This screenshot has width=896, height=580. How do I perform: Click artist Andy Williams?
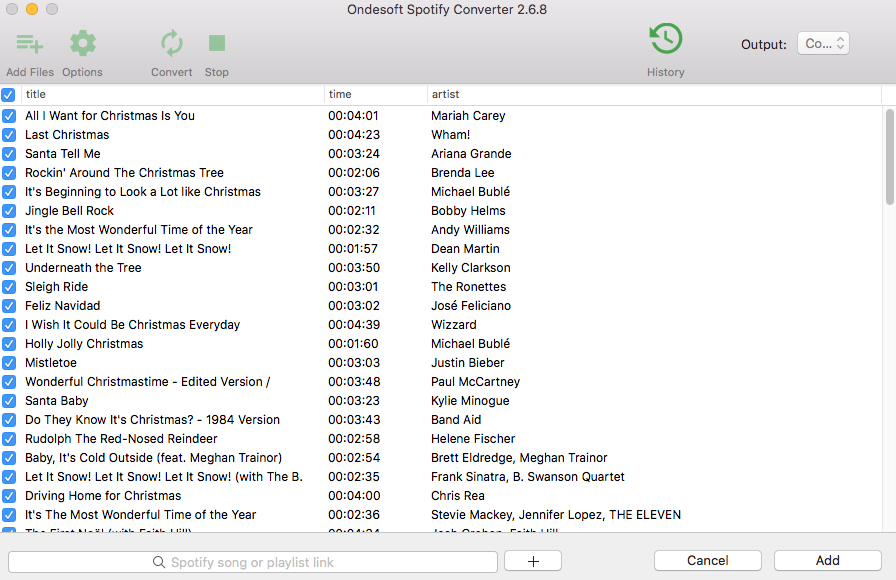pyautogui.click(x=470, y=230)
